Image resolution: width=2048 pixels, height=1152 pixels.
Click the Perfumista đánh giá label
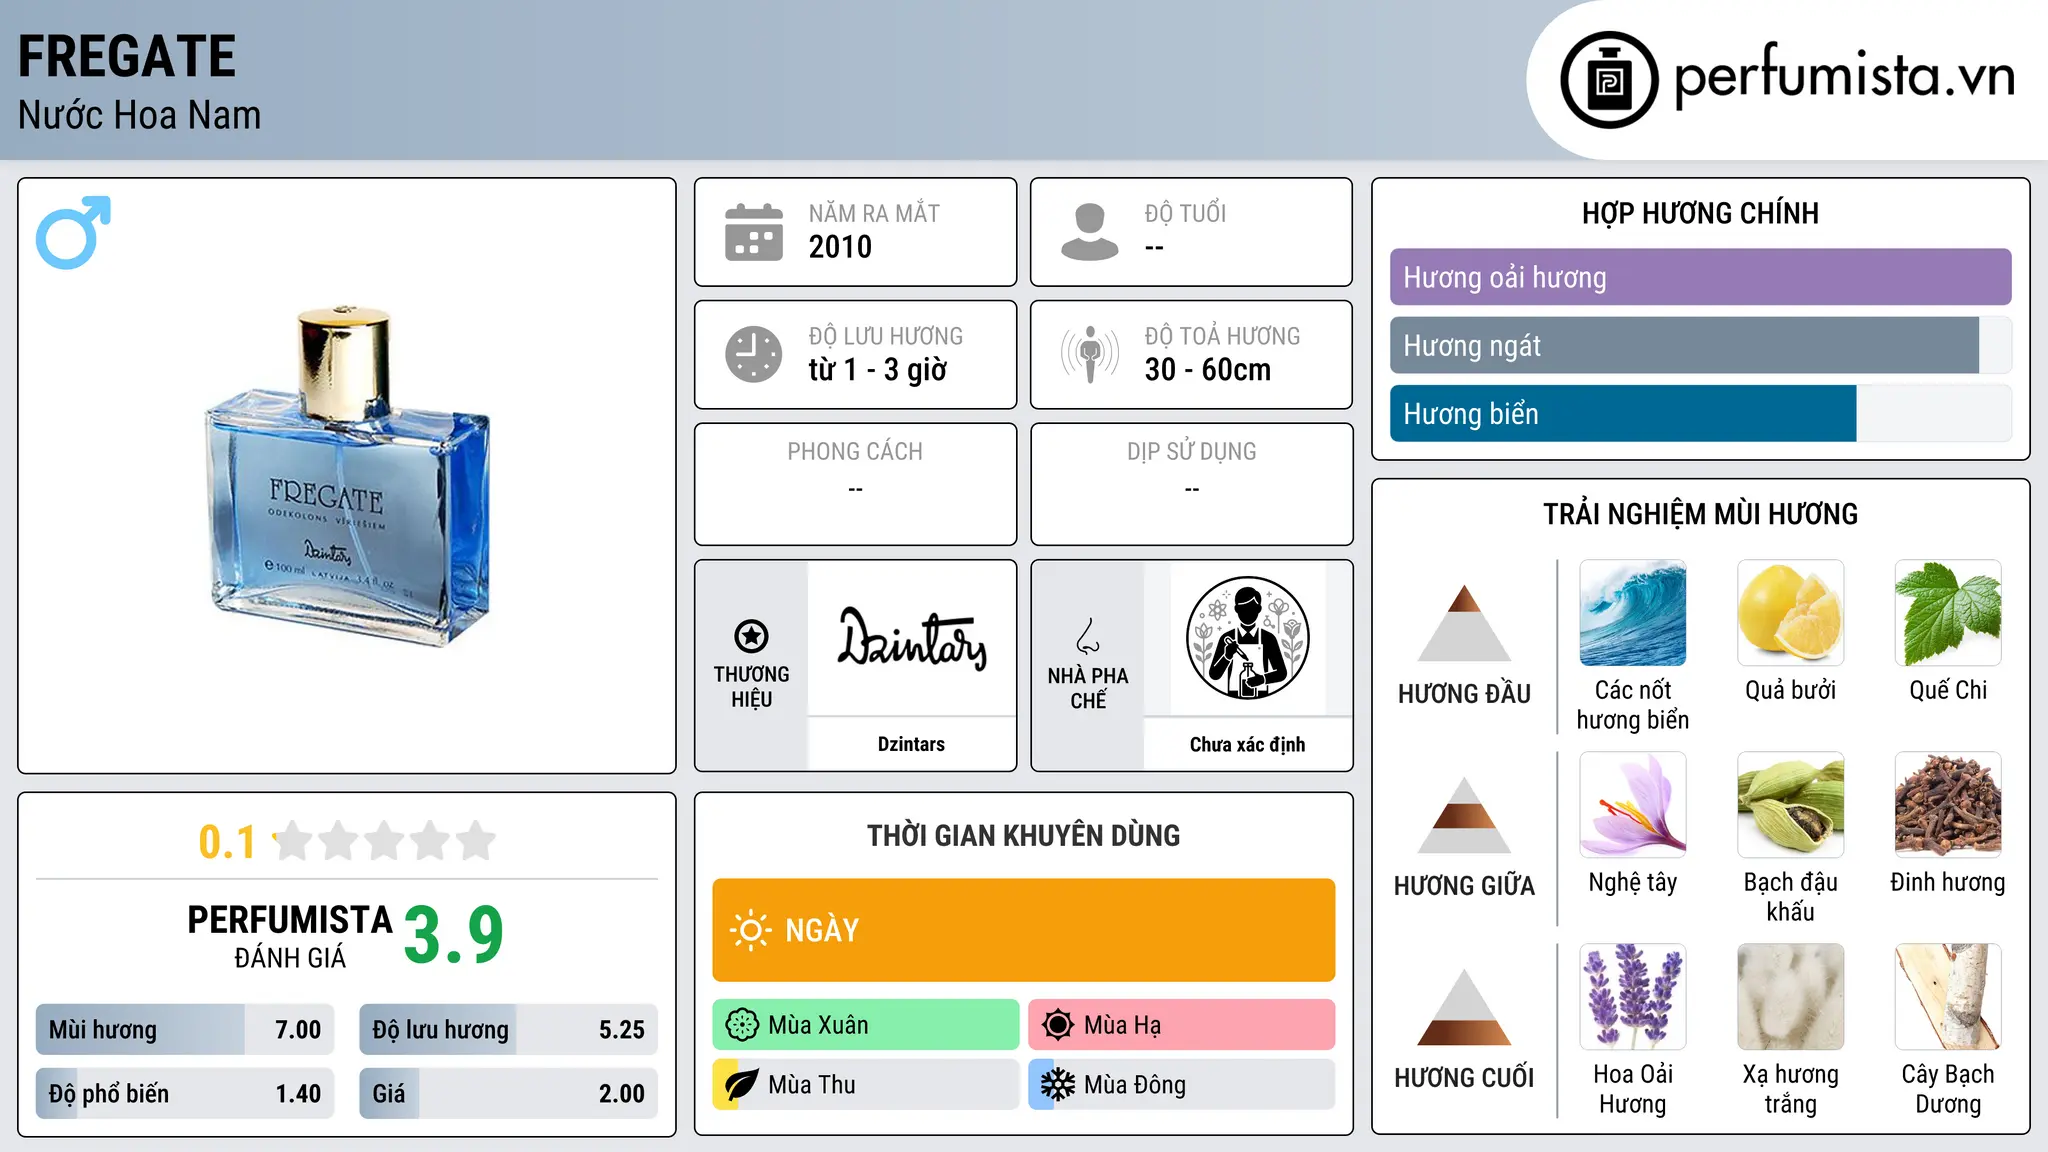(x=290, y=935)
